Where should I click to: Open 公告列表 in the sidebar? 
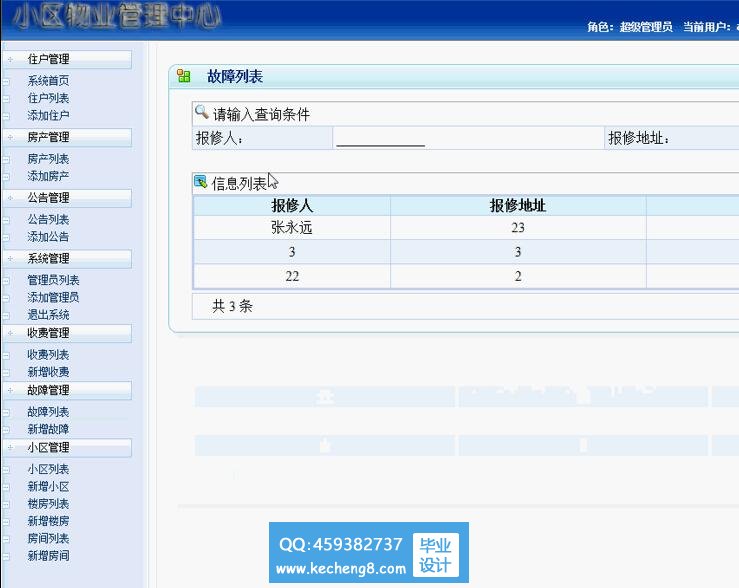[x=48, y=220]
